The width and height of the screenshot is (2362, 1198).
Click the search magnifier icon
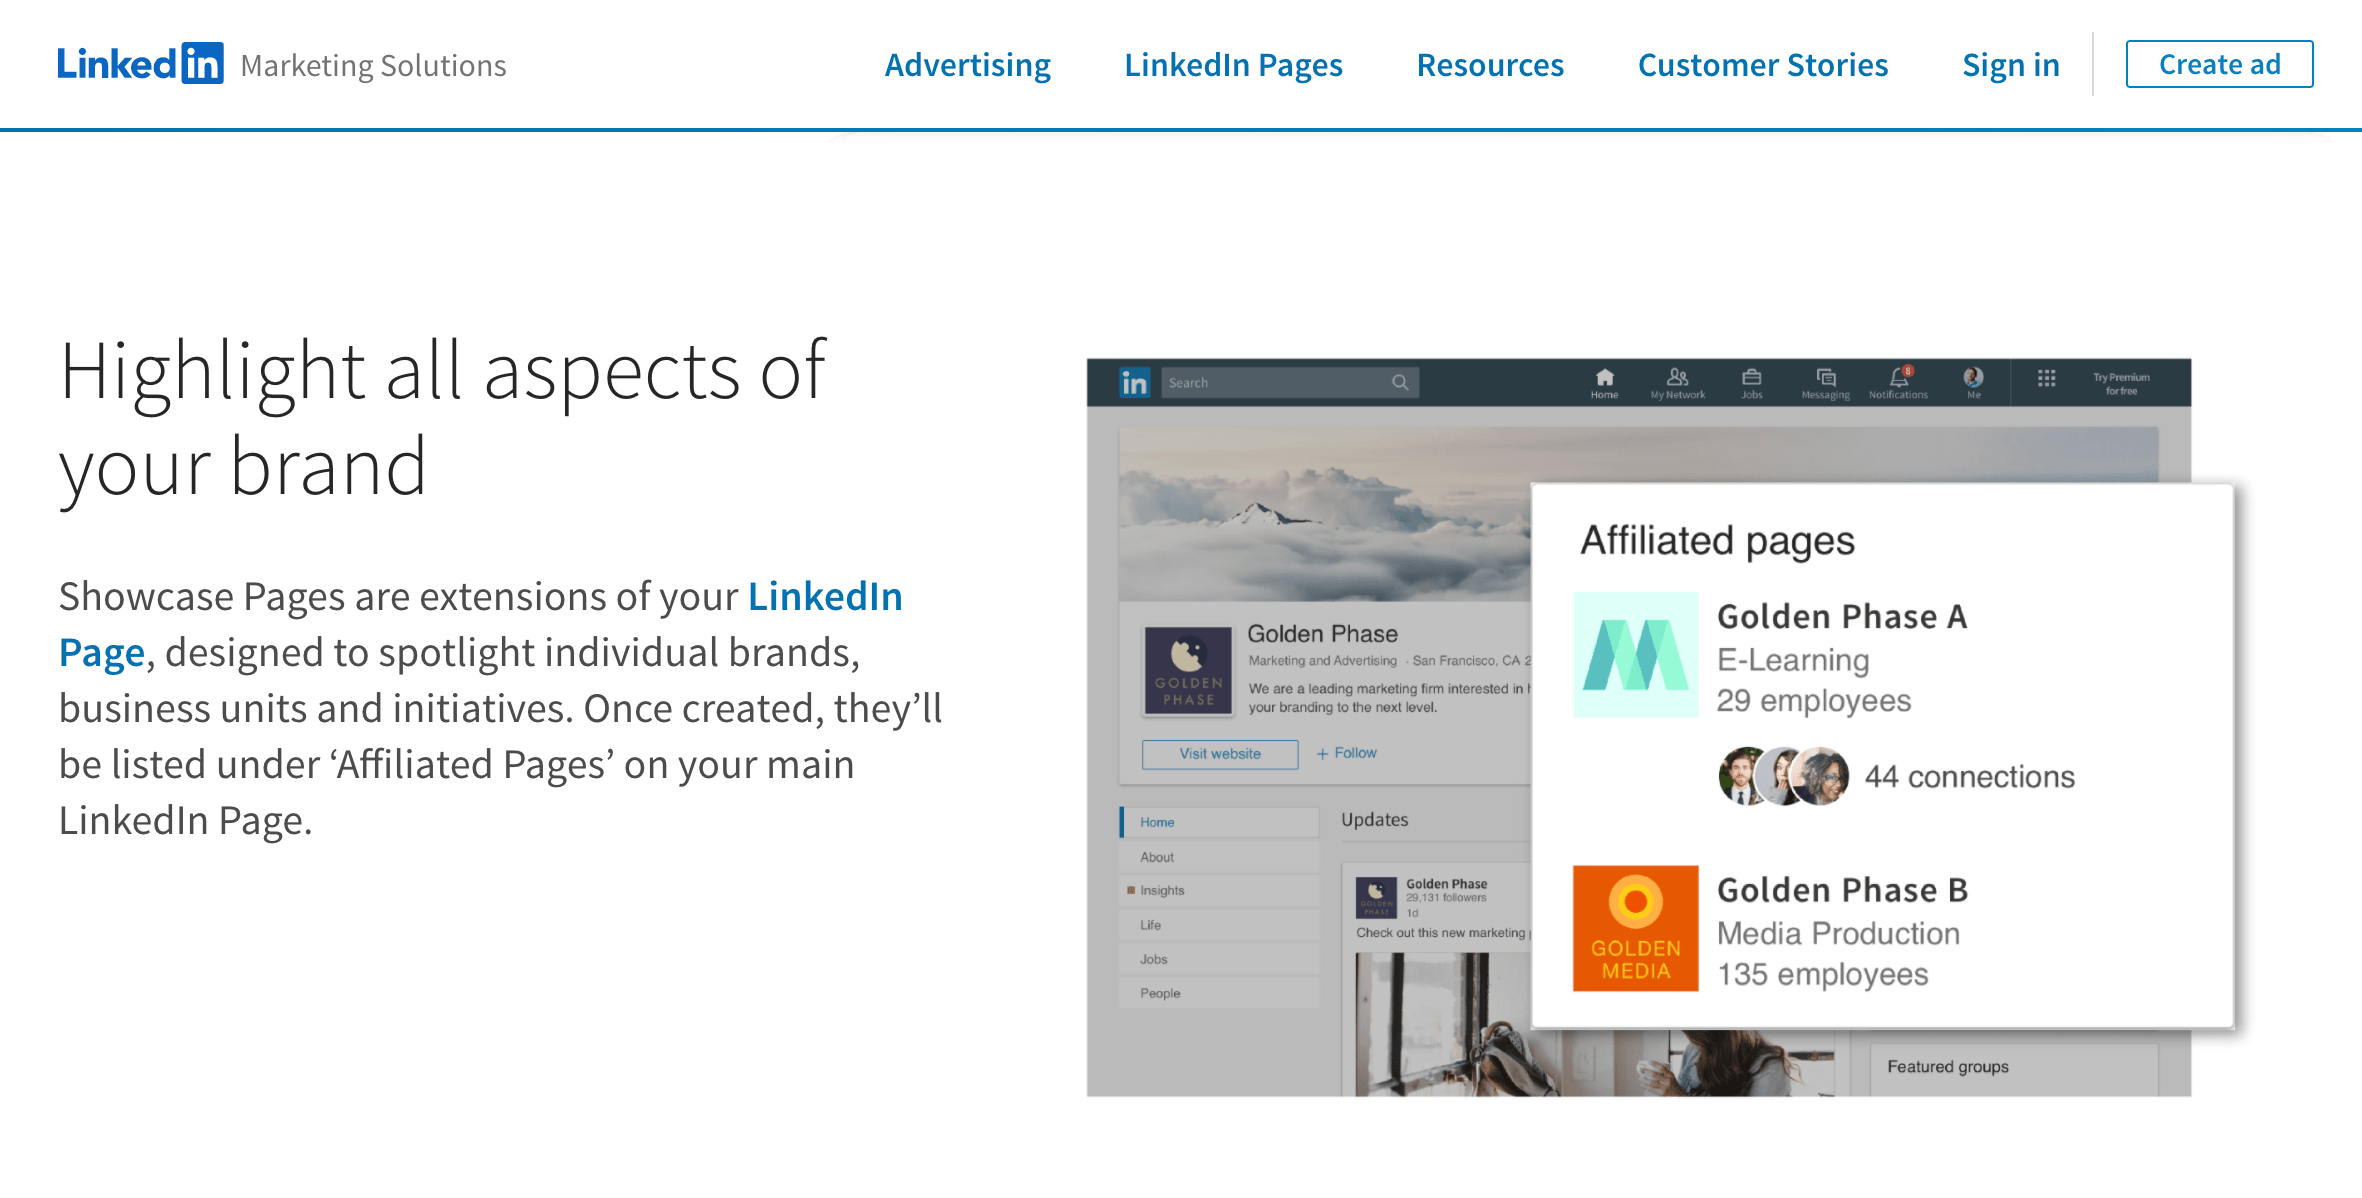[1400, 382]
